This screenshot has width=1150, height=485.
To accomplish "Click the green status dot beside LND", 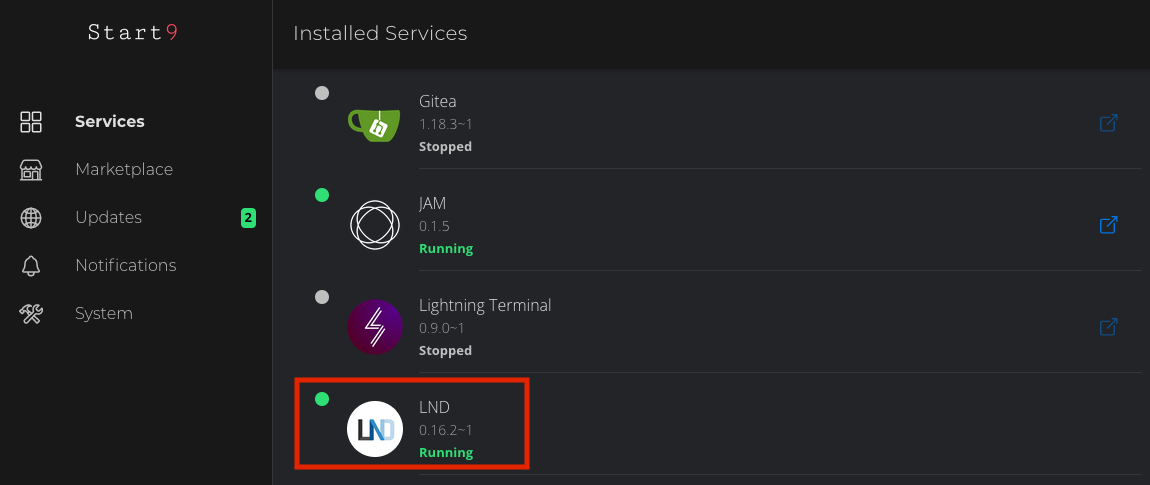I will click(322, 399).
